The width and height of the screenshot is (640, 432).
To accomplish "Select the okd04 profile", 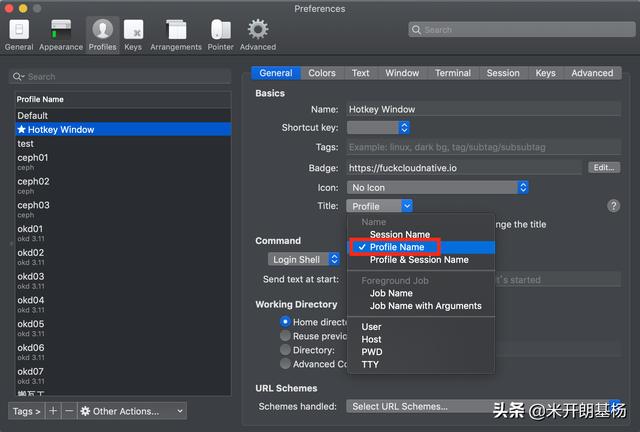I will [x=123, y=304].
